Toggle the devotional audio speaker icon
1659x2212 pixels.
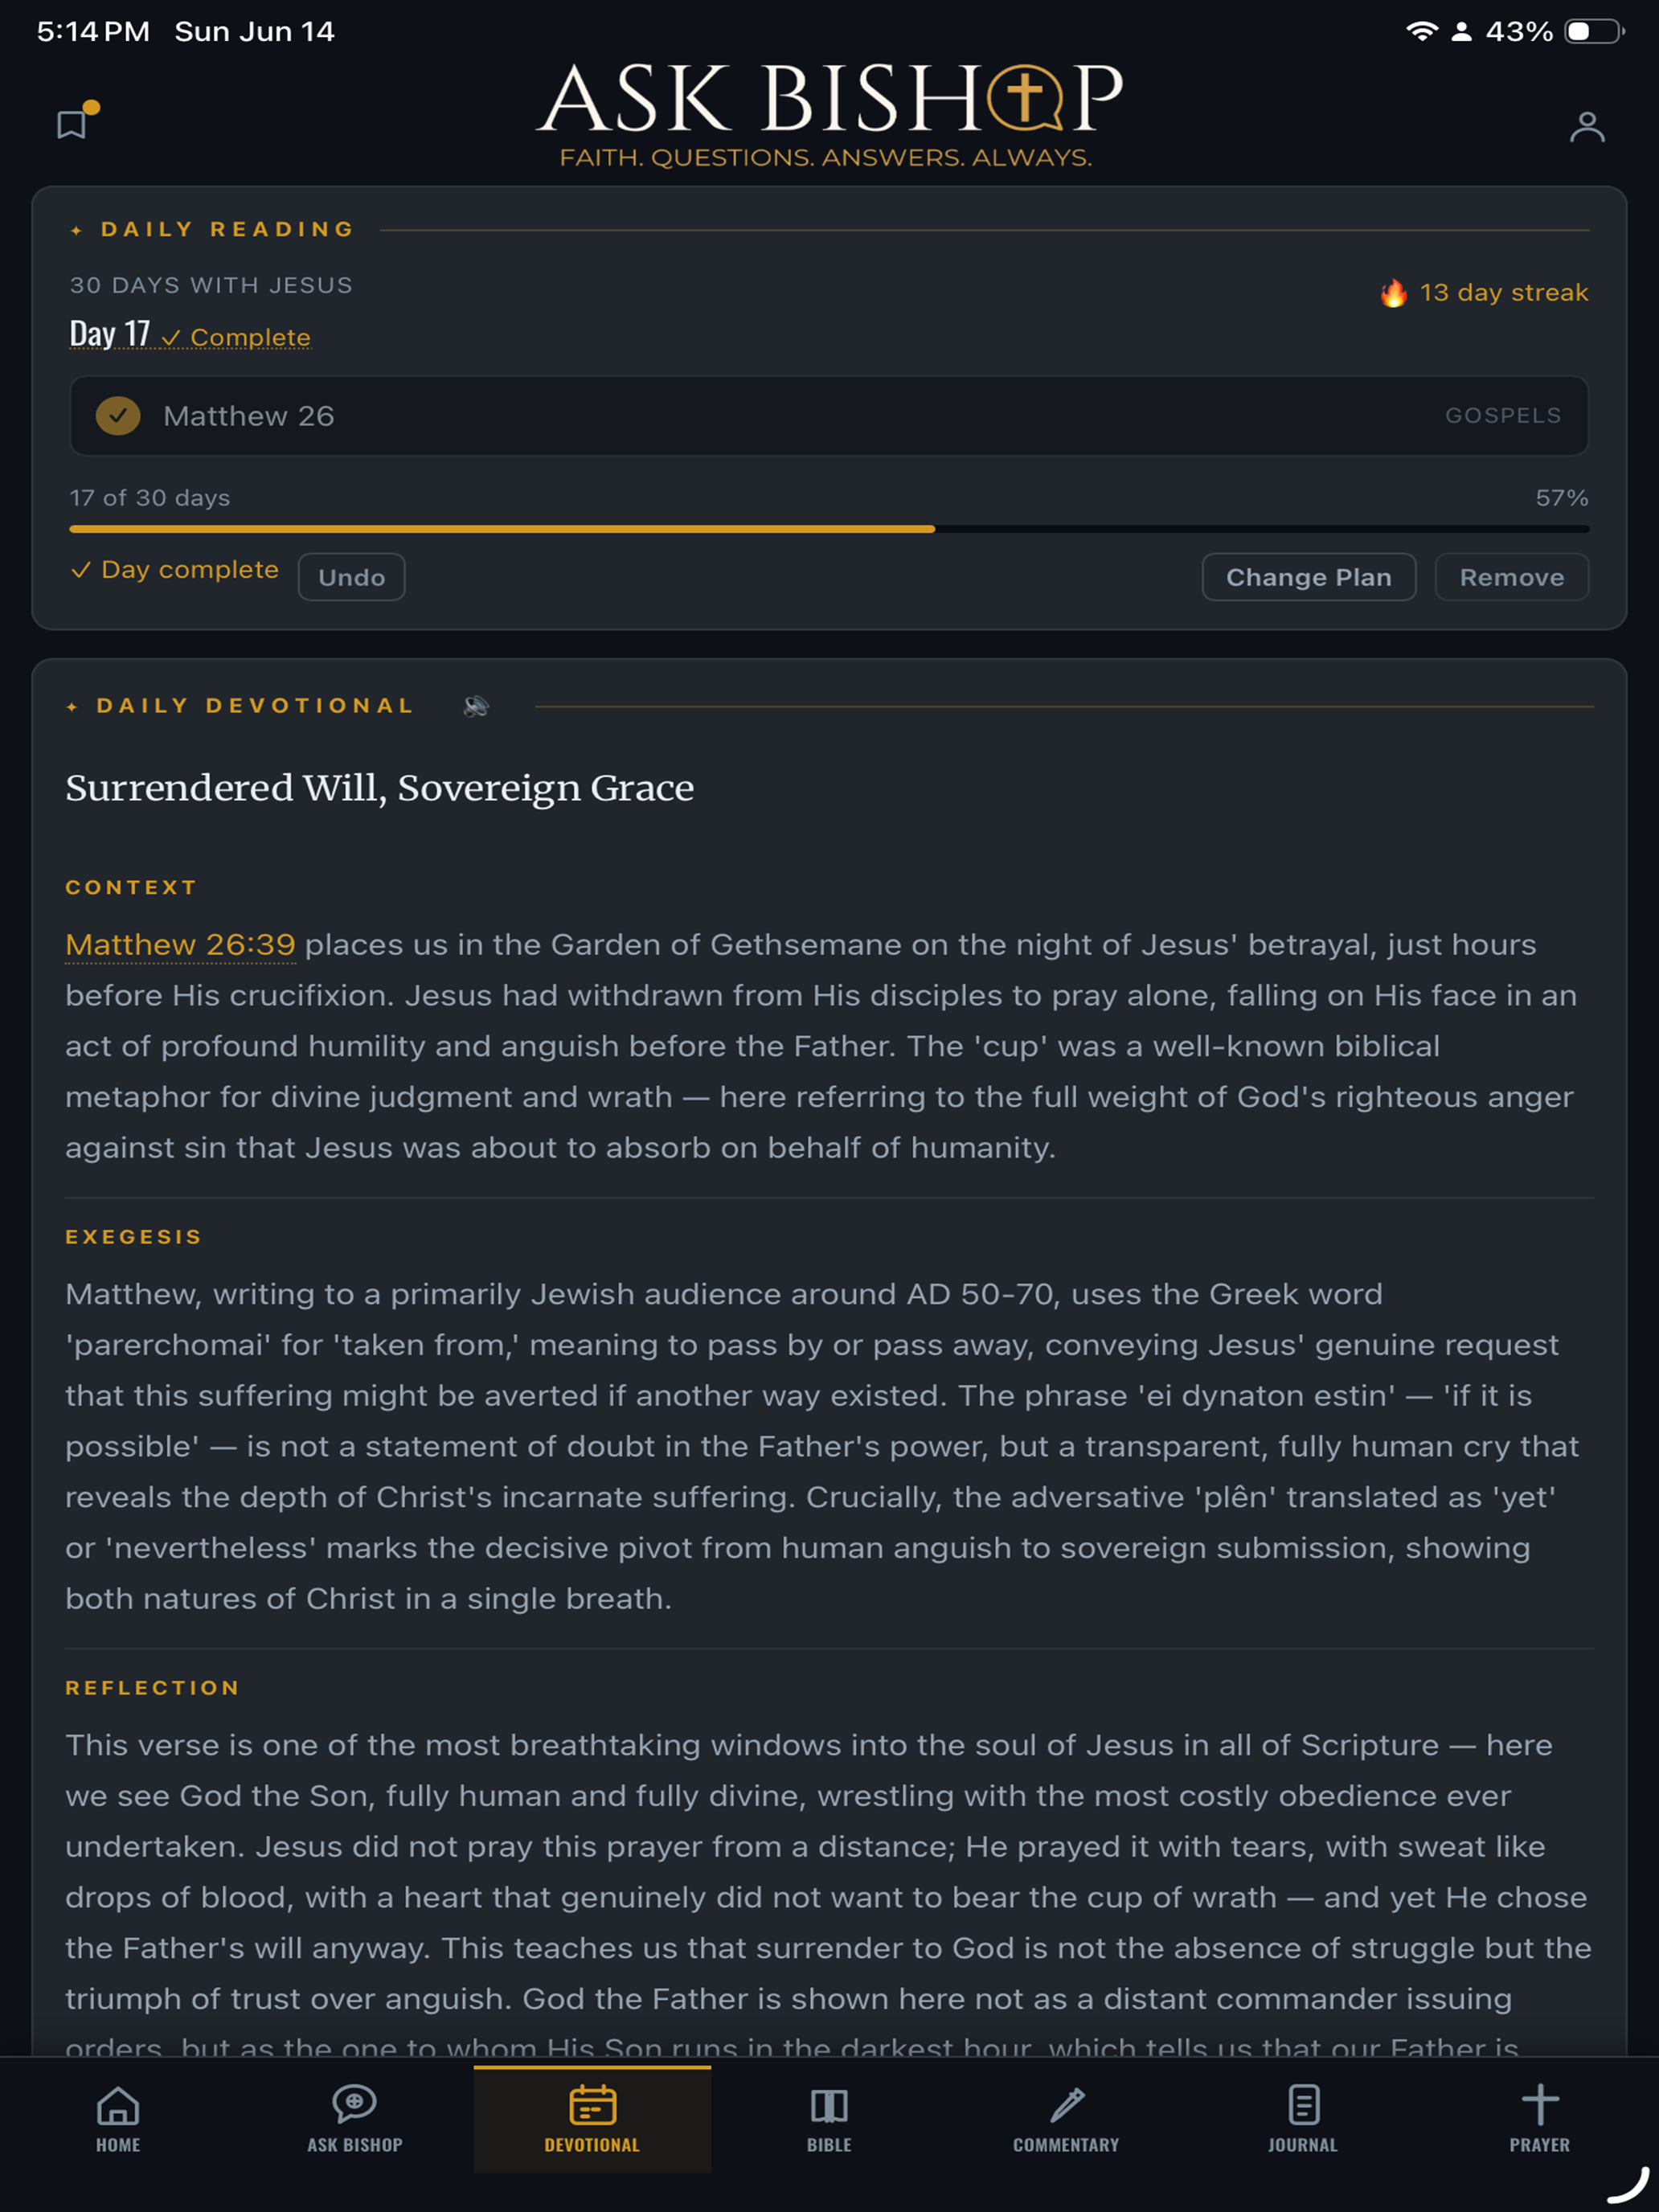[476, 706]
